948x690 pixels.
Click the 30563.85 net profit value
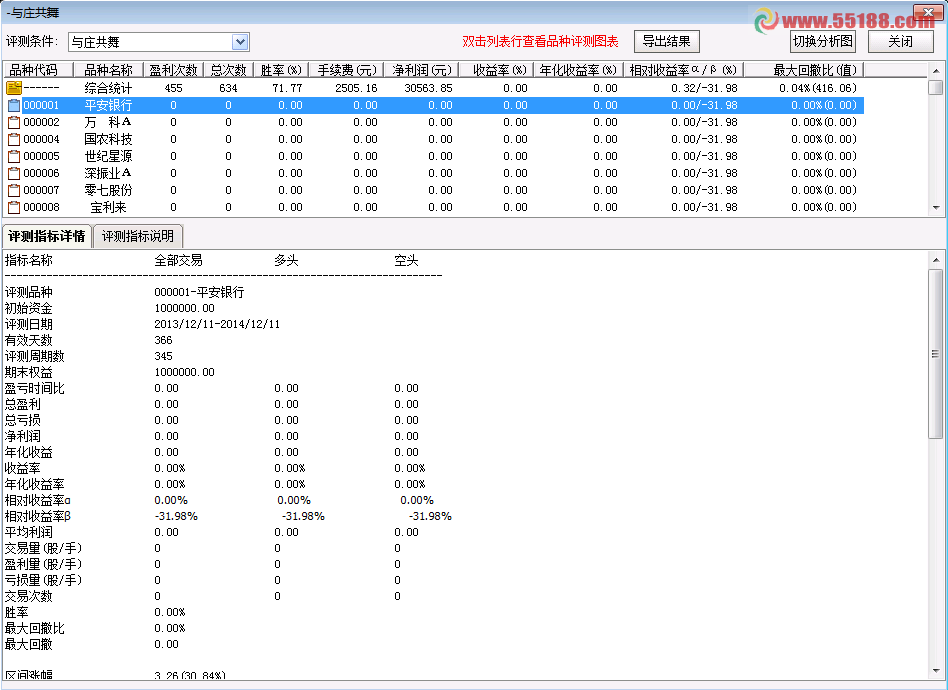point(429,88)
